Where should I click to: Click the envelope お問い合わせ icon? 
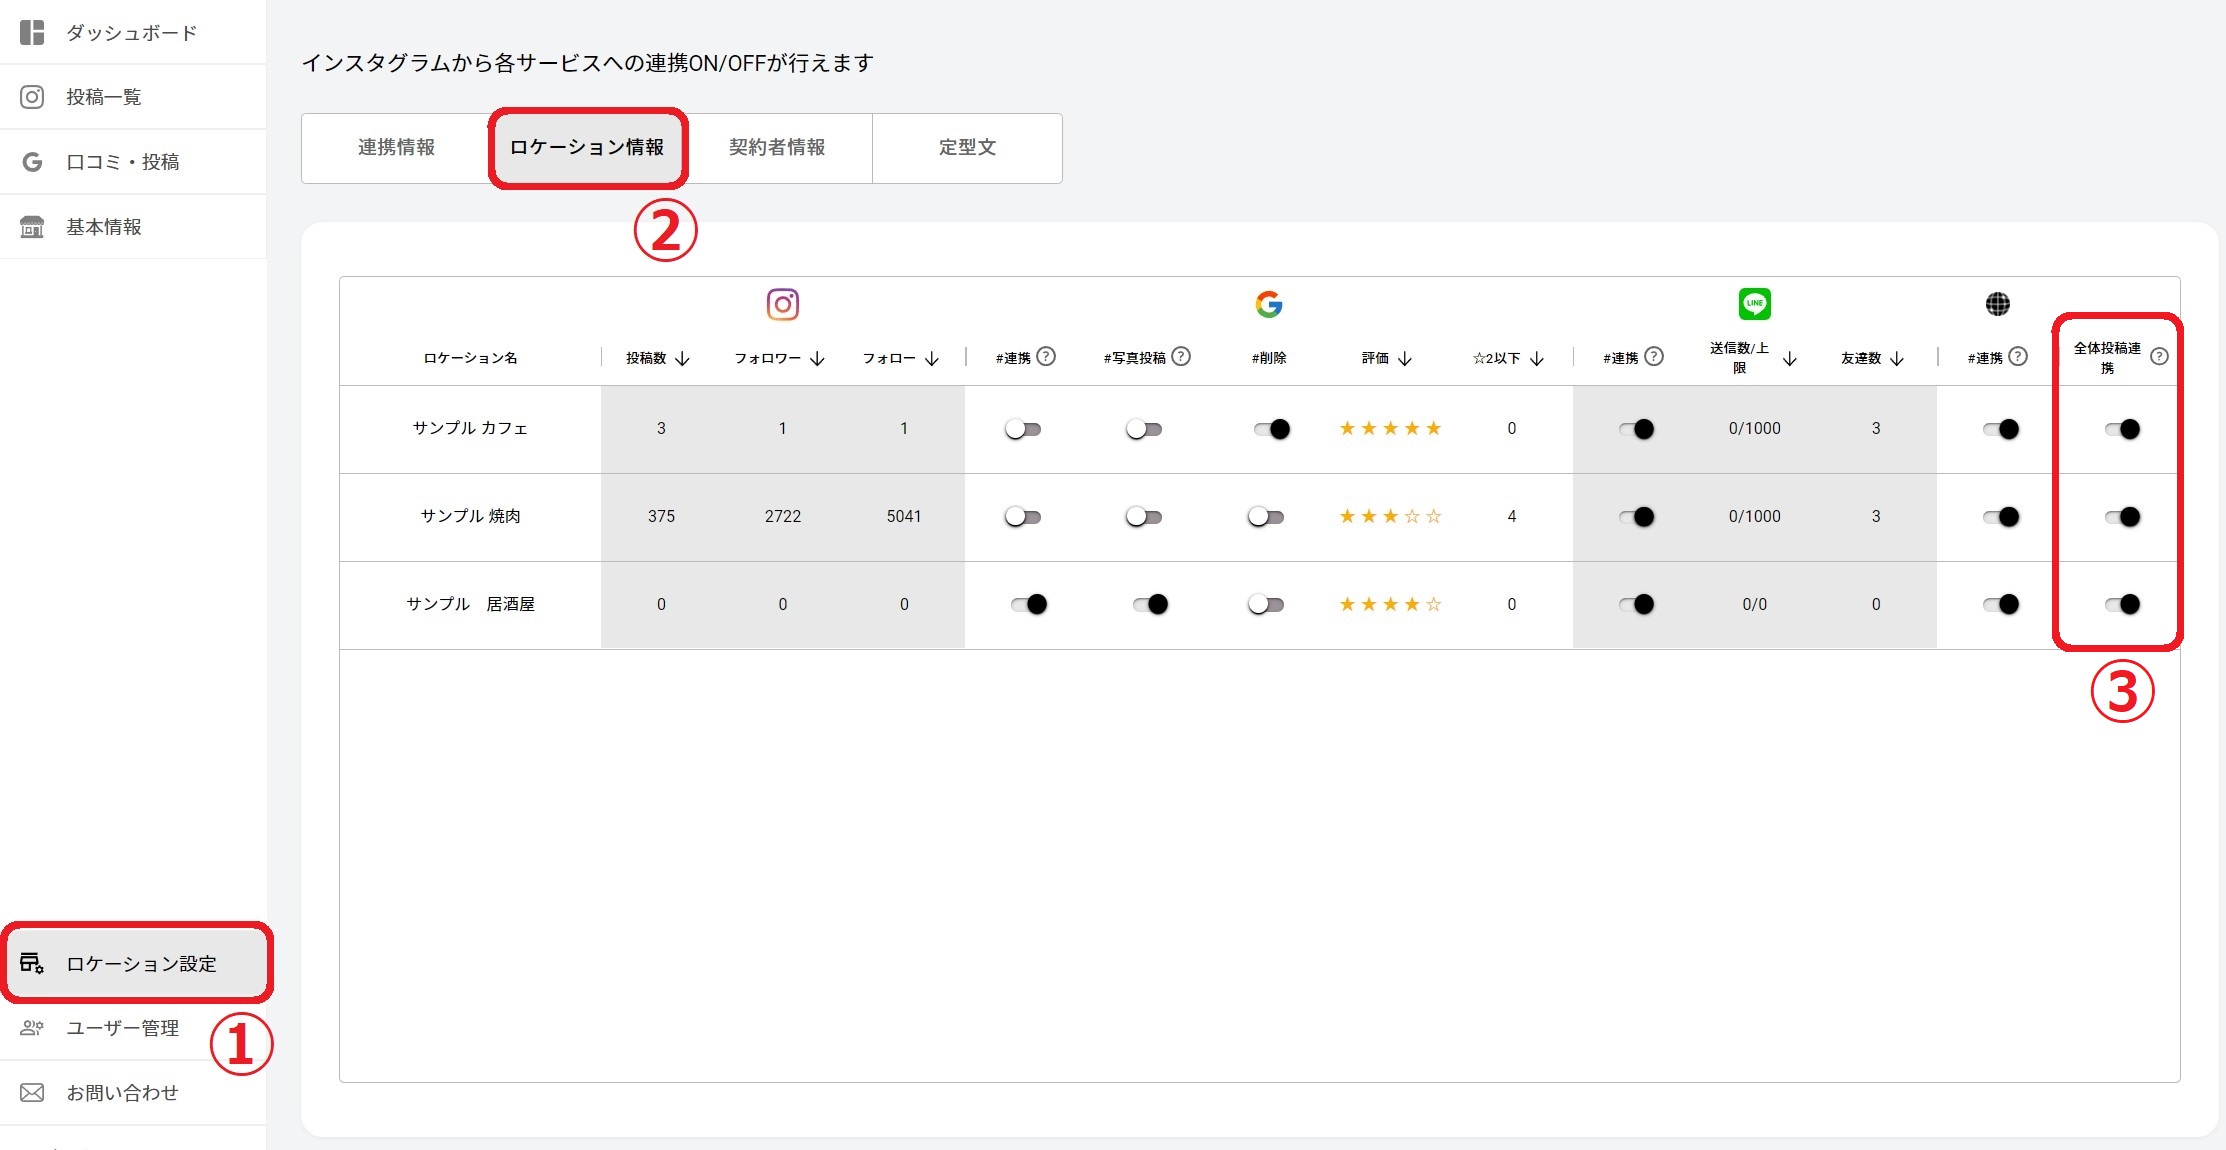pyautogui.click(x=32, y=1093)
